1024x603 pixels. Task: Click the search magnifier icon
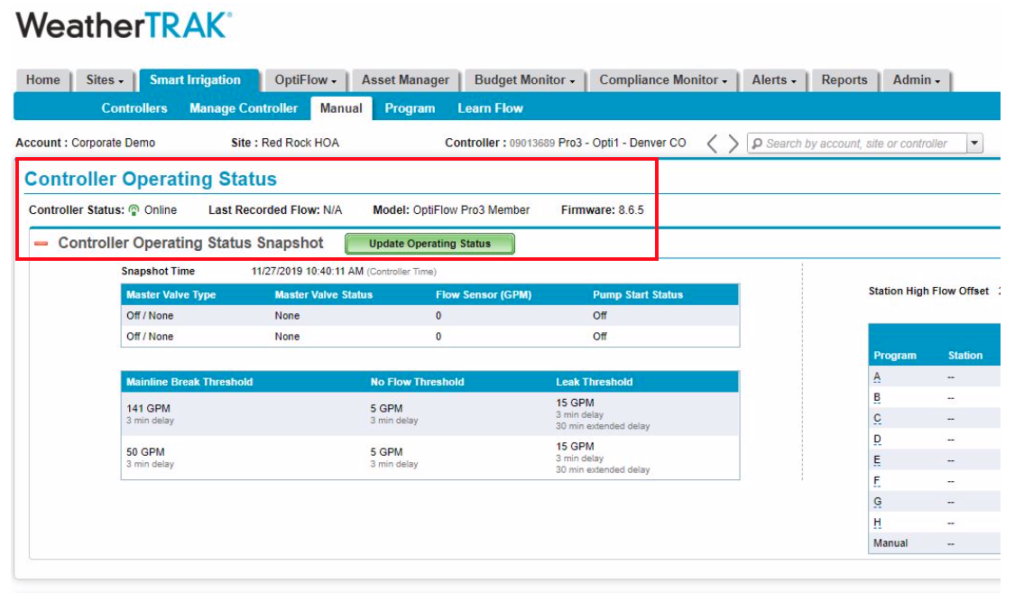click(757, 143)
